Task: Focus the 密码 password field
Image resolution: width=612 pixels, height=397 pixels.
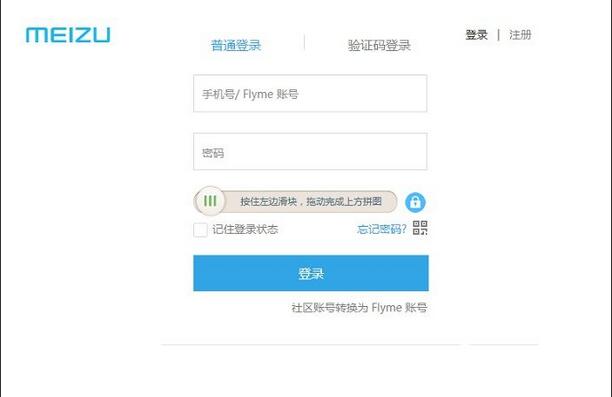Action: coord(310,151)
